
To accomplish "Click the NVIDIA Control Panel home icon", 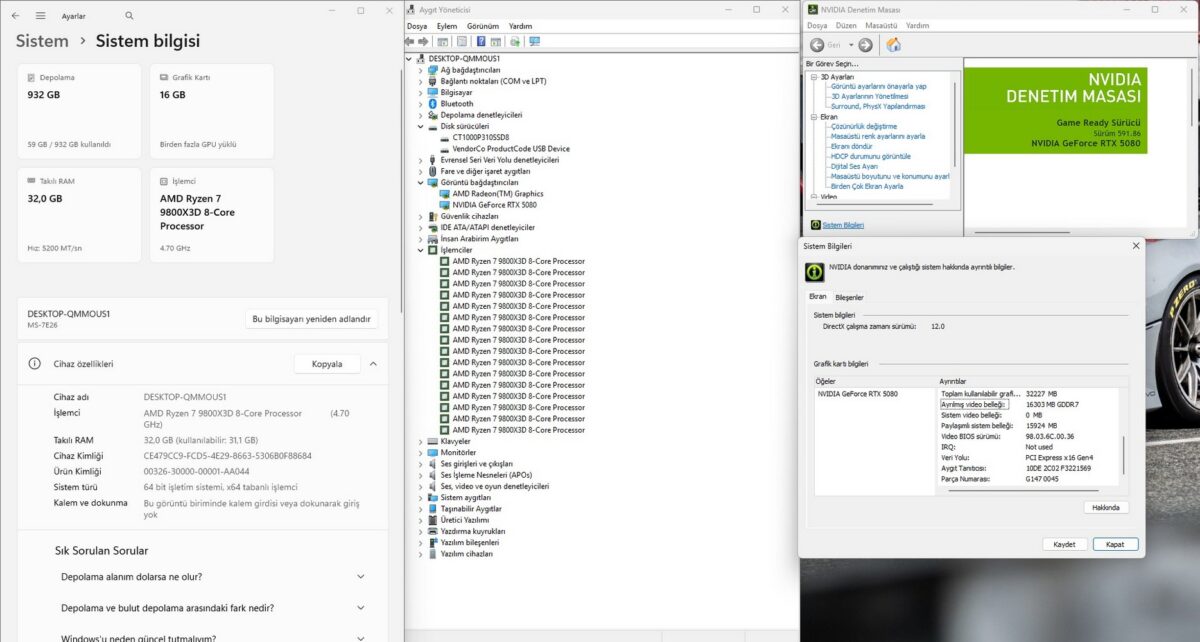I will (893, 45).
